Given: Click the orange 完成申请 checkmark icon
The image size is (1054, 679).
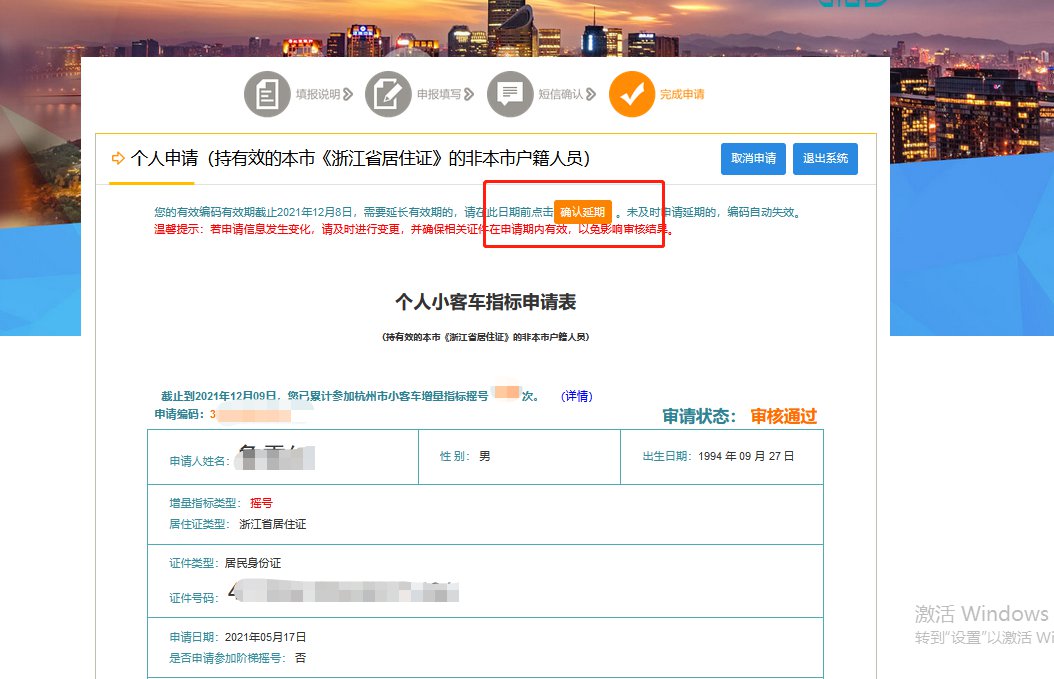Looking at the screenshot, I should 631,95.
